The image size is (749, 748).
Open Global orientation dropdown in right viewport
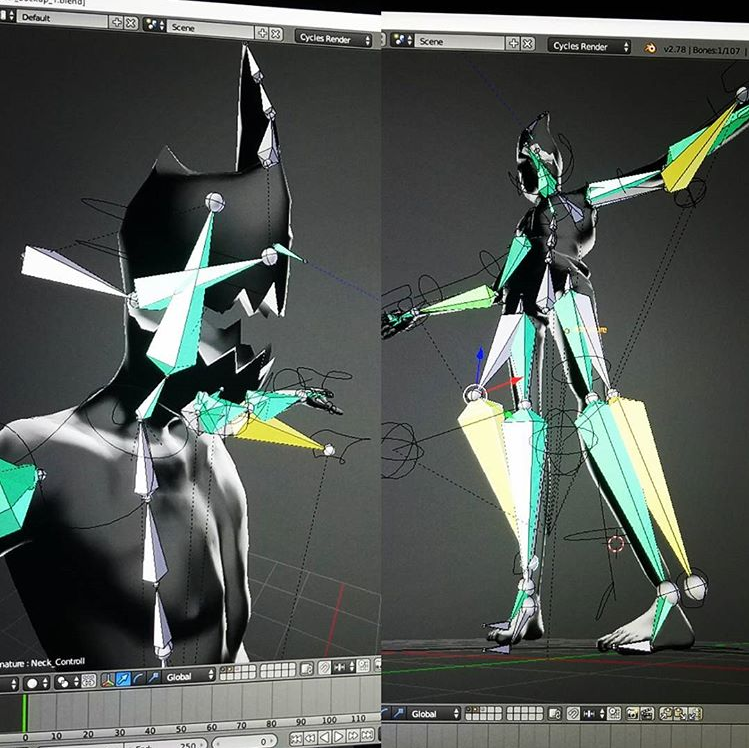pos(433,713)
